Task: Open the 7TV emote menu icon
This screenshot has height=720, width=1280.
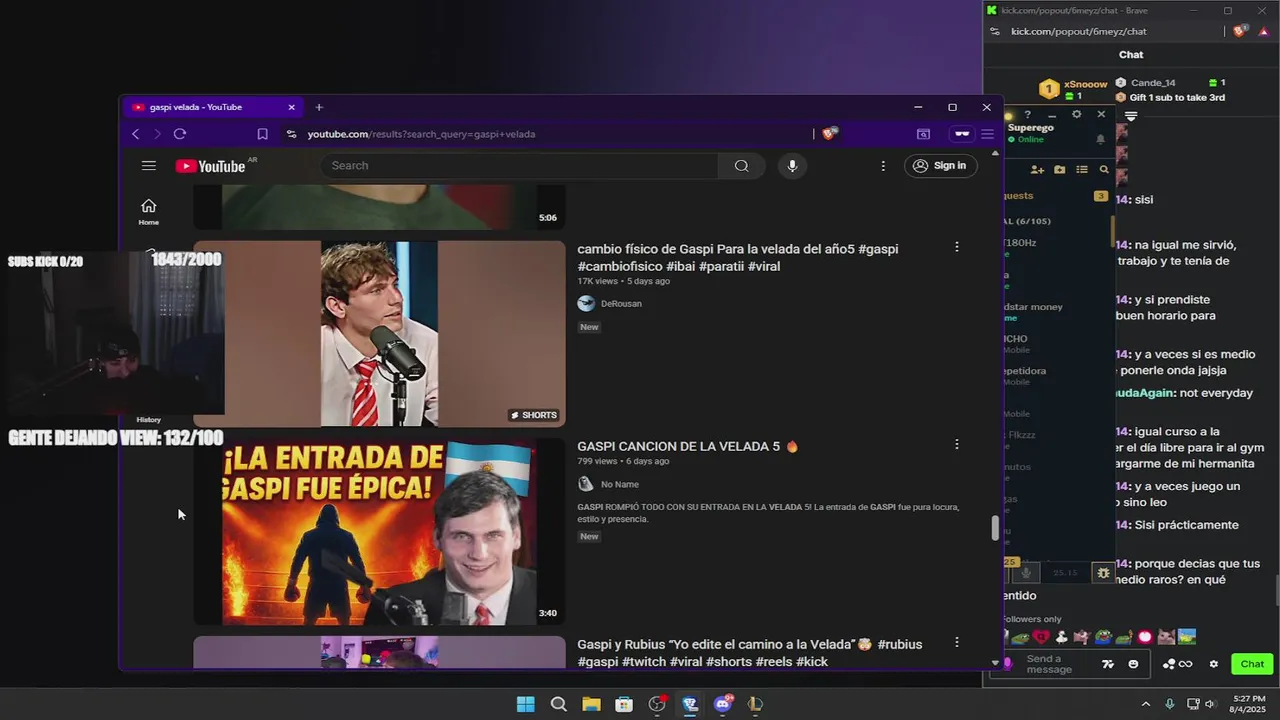Action: click(x=1108, y=664)
